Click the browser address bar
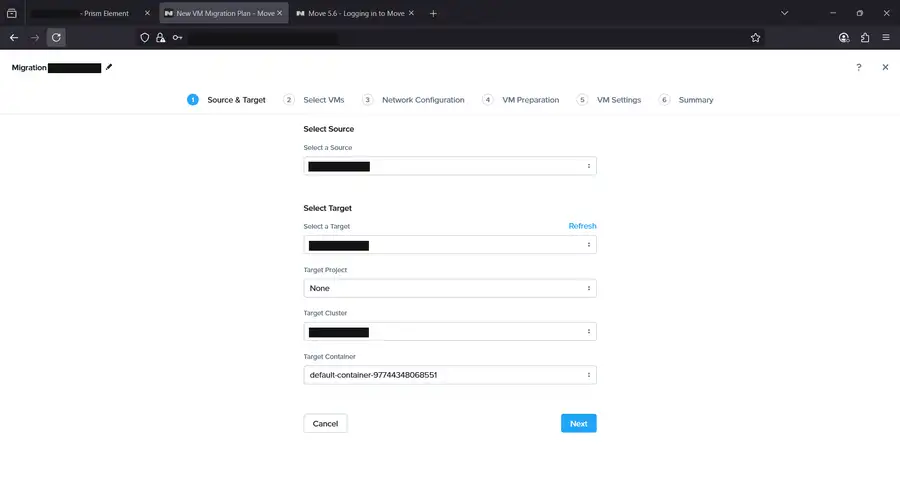 pos(448,37)
